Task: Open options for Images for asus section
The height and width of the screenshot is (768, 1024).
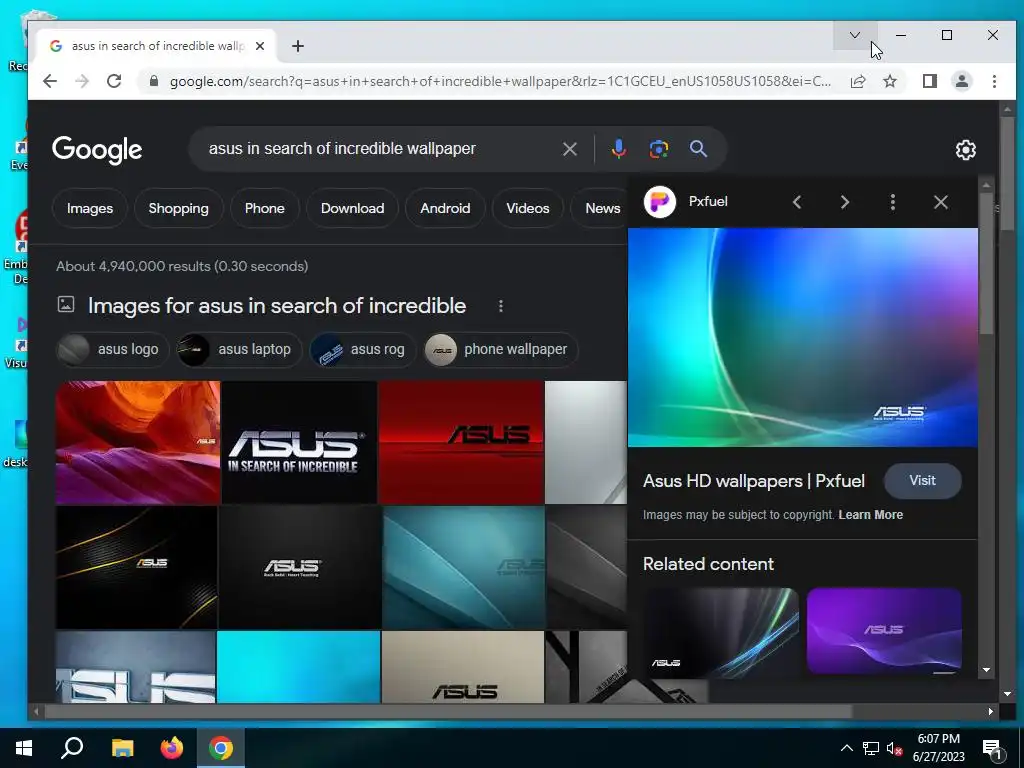Action: coord(501,306)
